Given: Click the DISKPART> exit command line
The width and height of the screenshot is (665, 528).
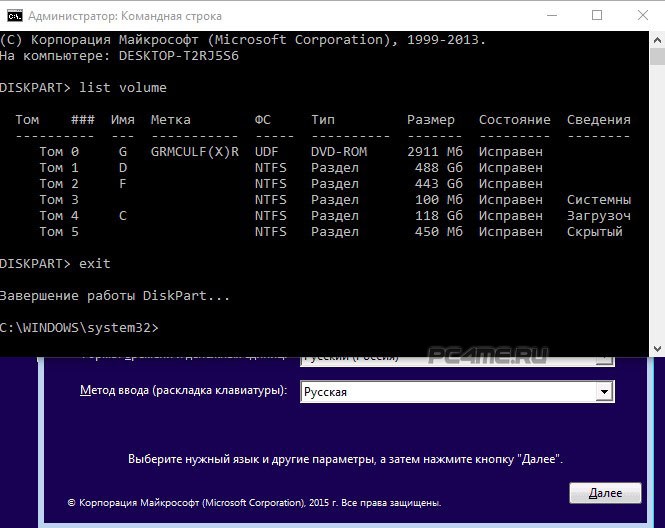Looking at the screenshot, I should pos(55,264).
